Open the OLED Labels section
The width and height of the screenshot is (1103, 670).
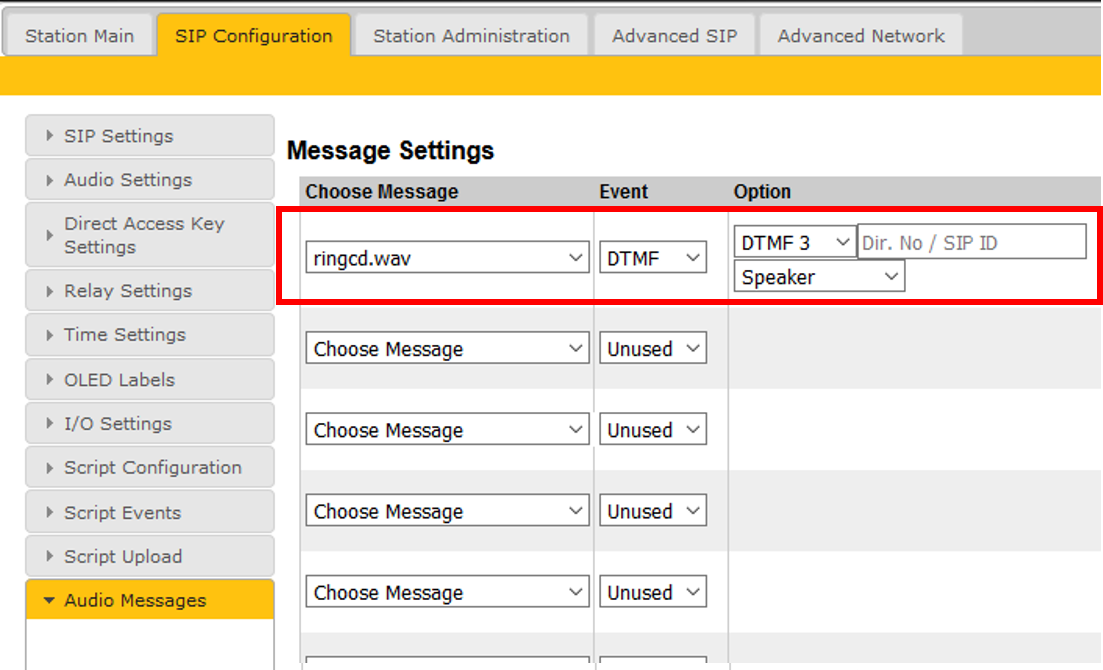149,380
